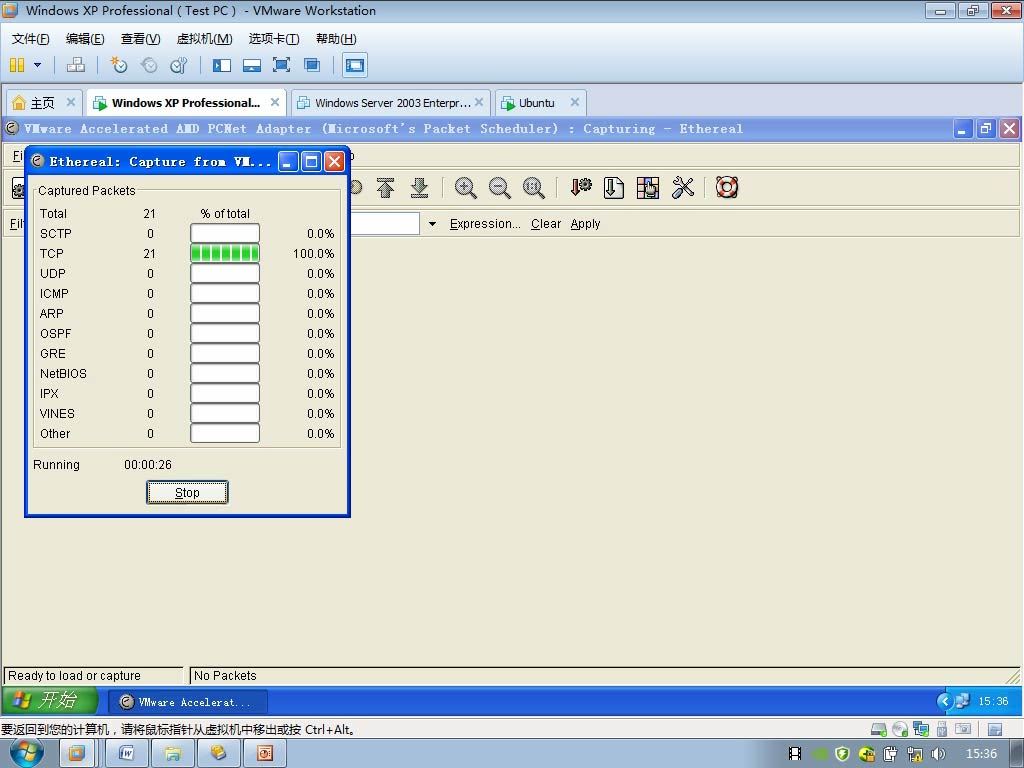
Task: Open Word from the host taskbar
Action: click(x=126, y=754)
